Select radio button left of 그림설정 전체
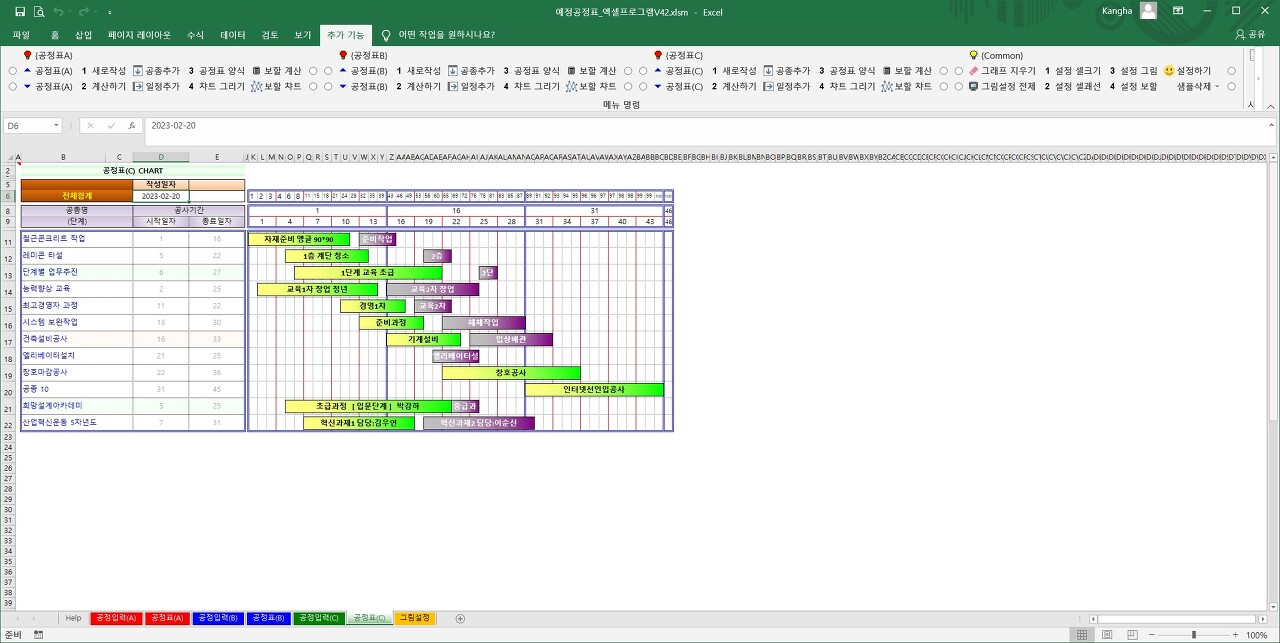This screenshot has height=643, width=1280. tap(958, 87)
